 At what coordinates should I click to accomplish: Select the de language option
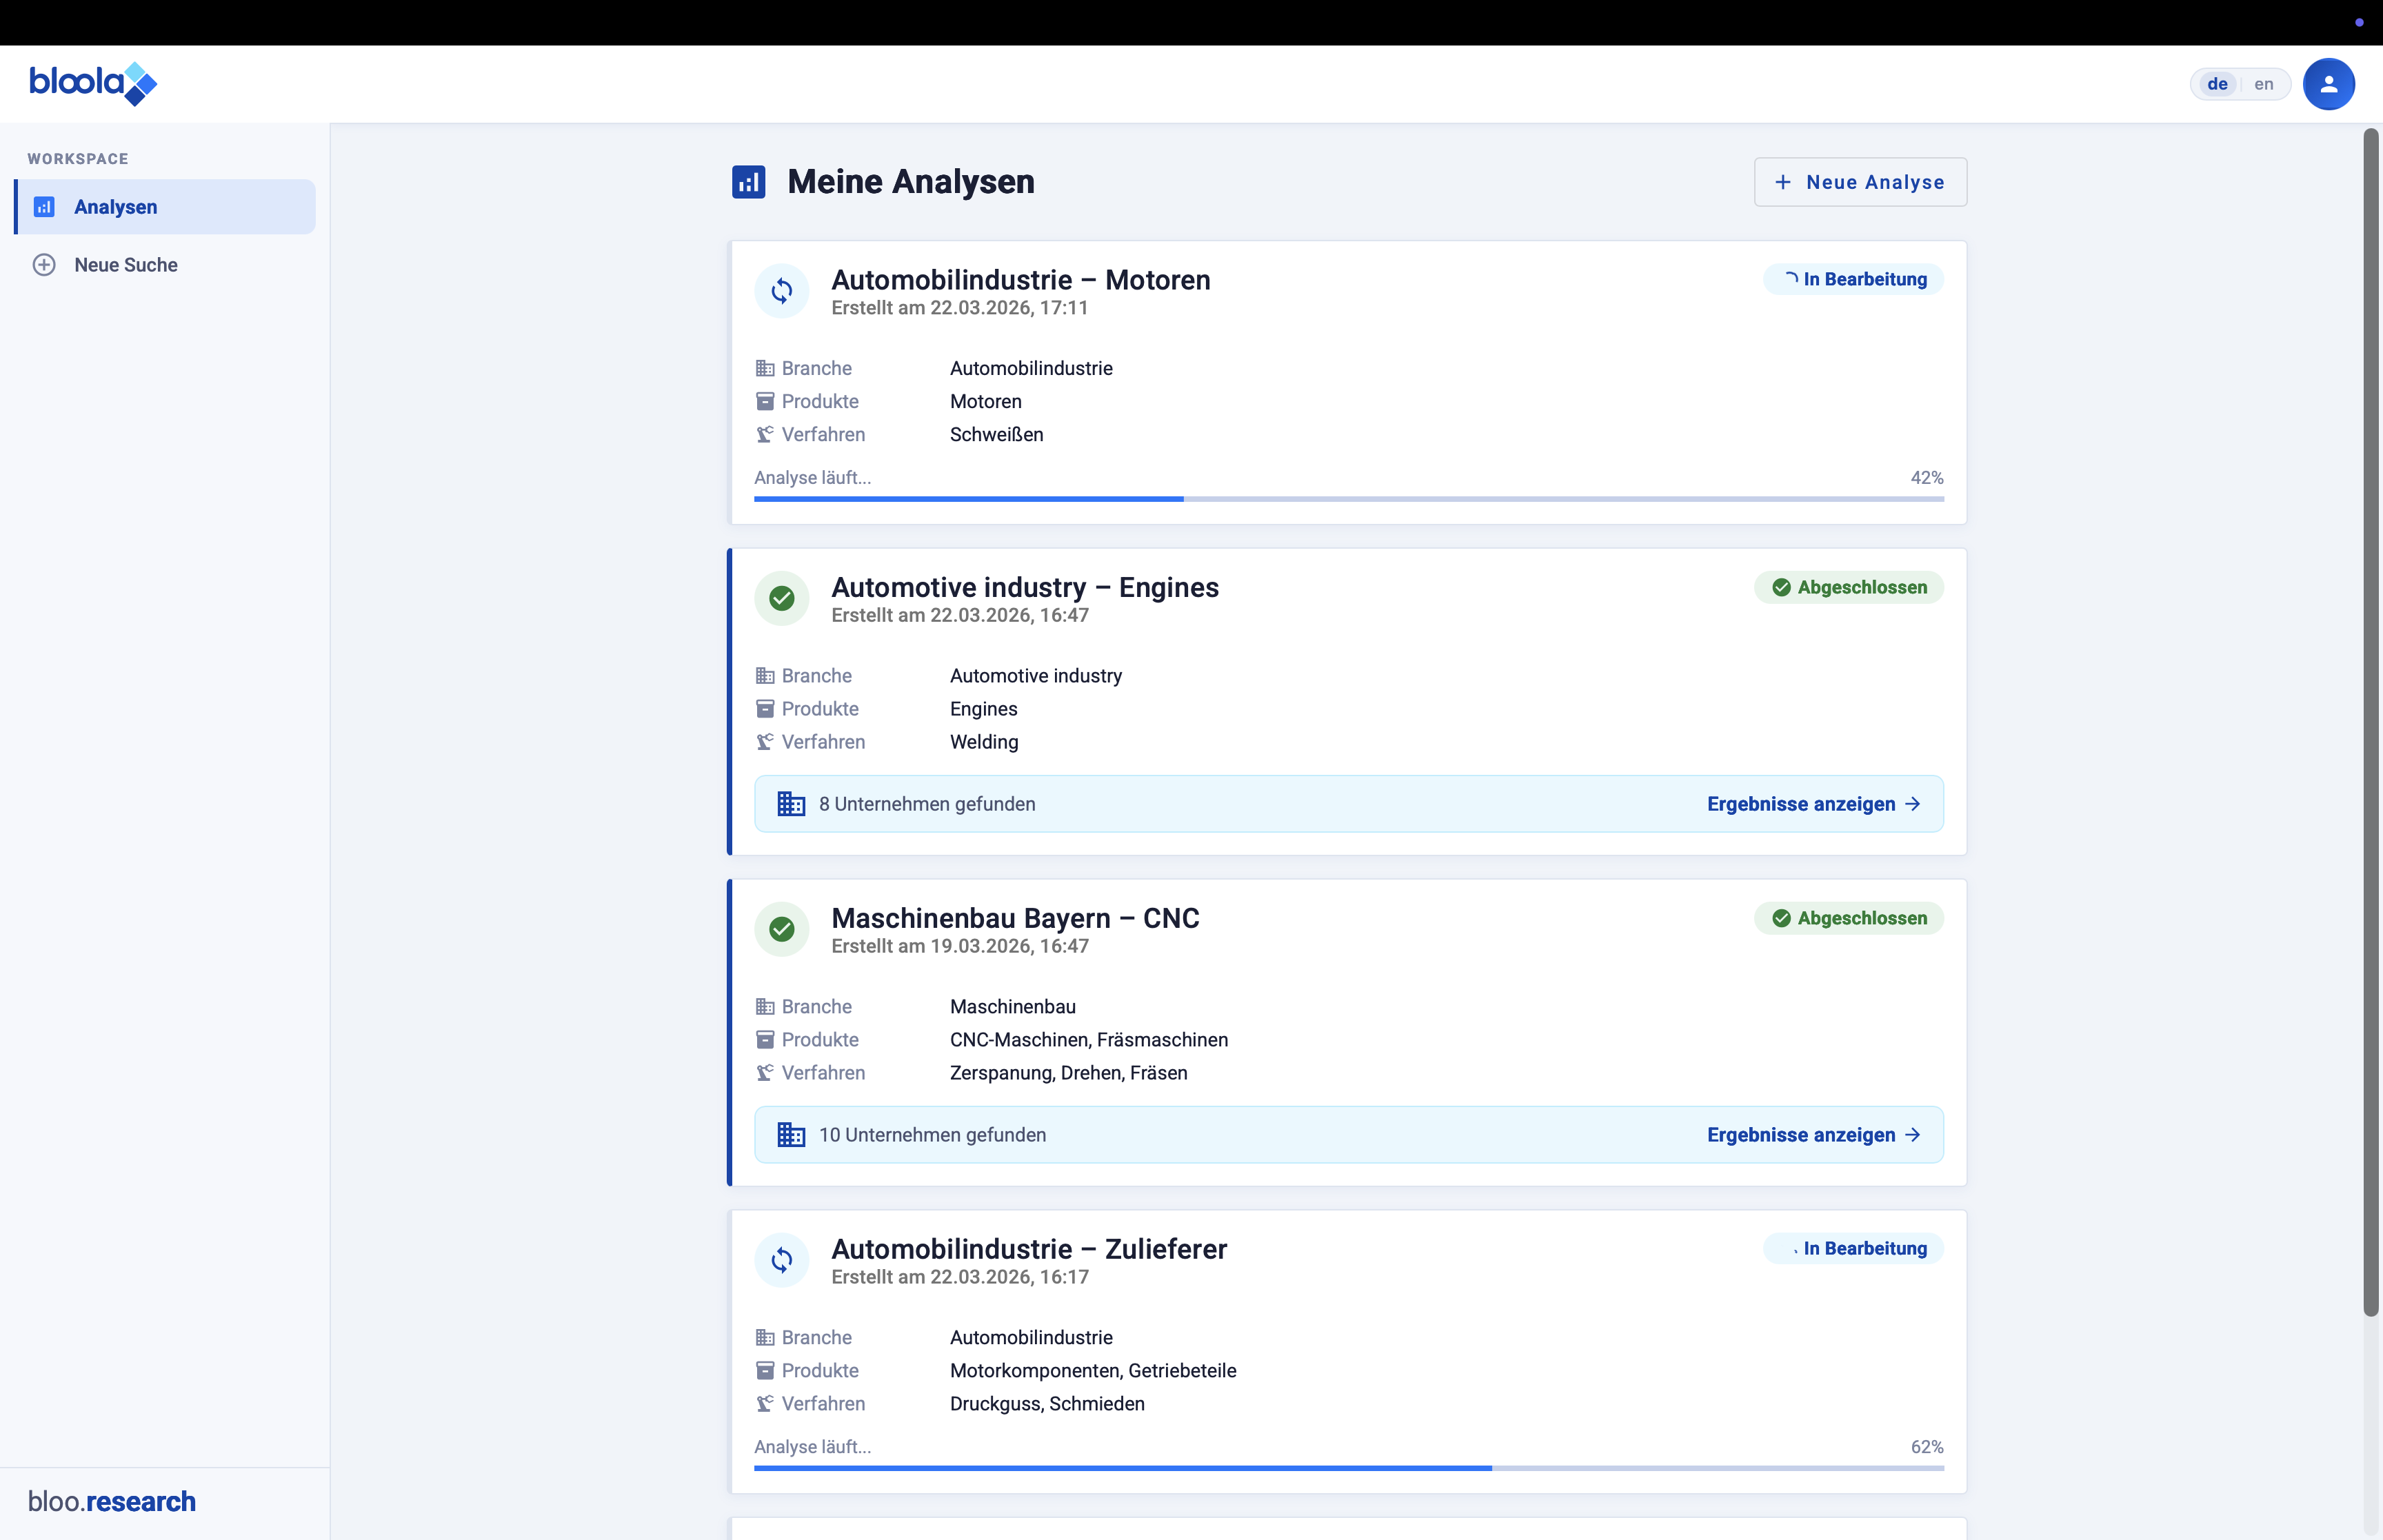2217,84
